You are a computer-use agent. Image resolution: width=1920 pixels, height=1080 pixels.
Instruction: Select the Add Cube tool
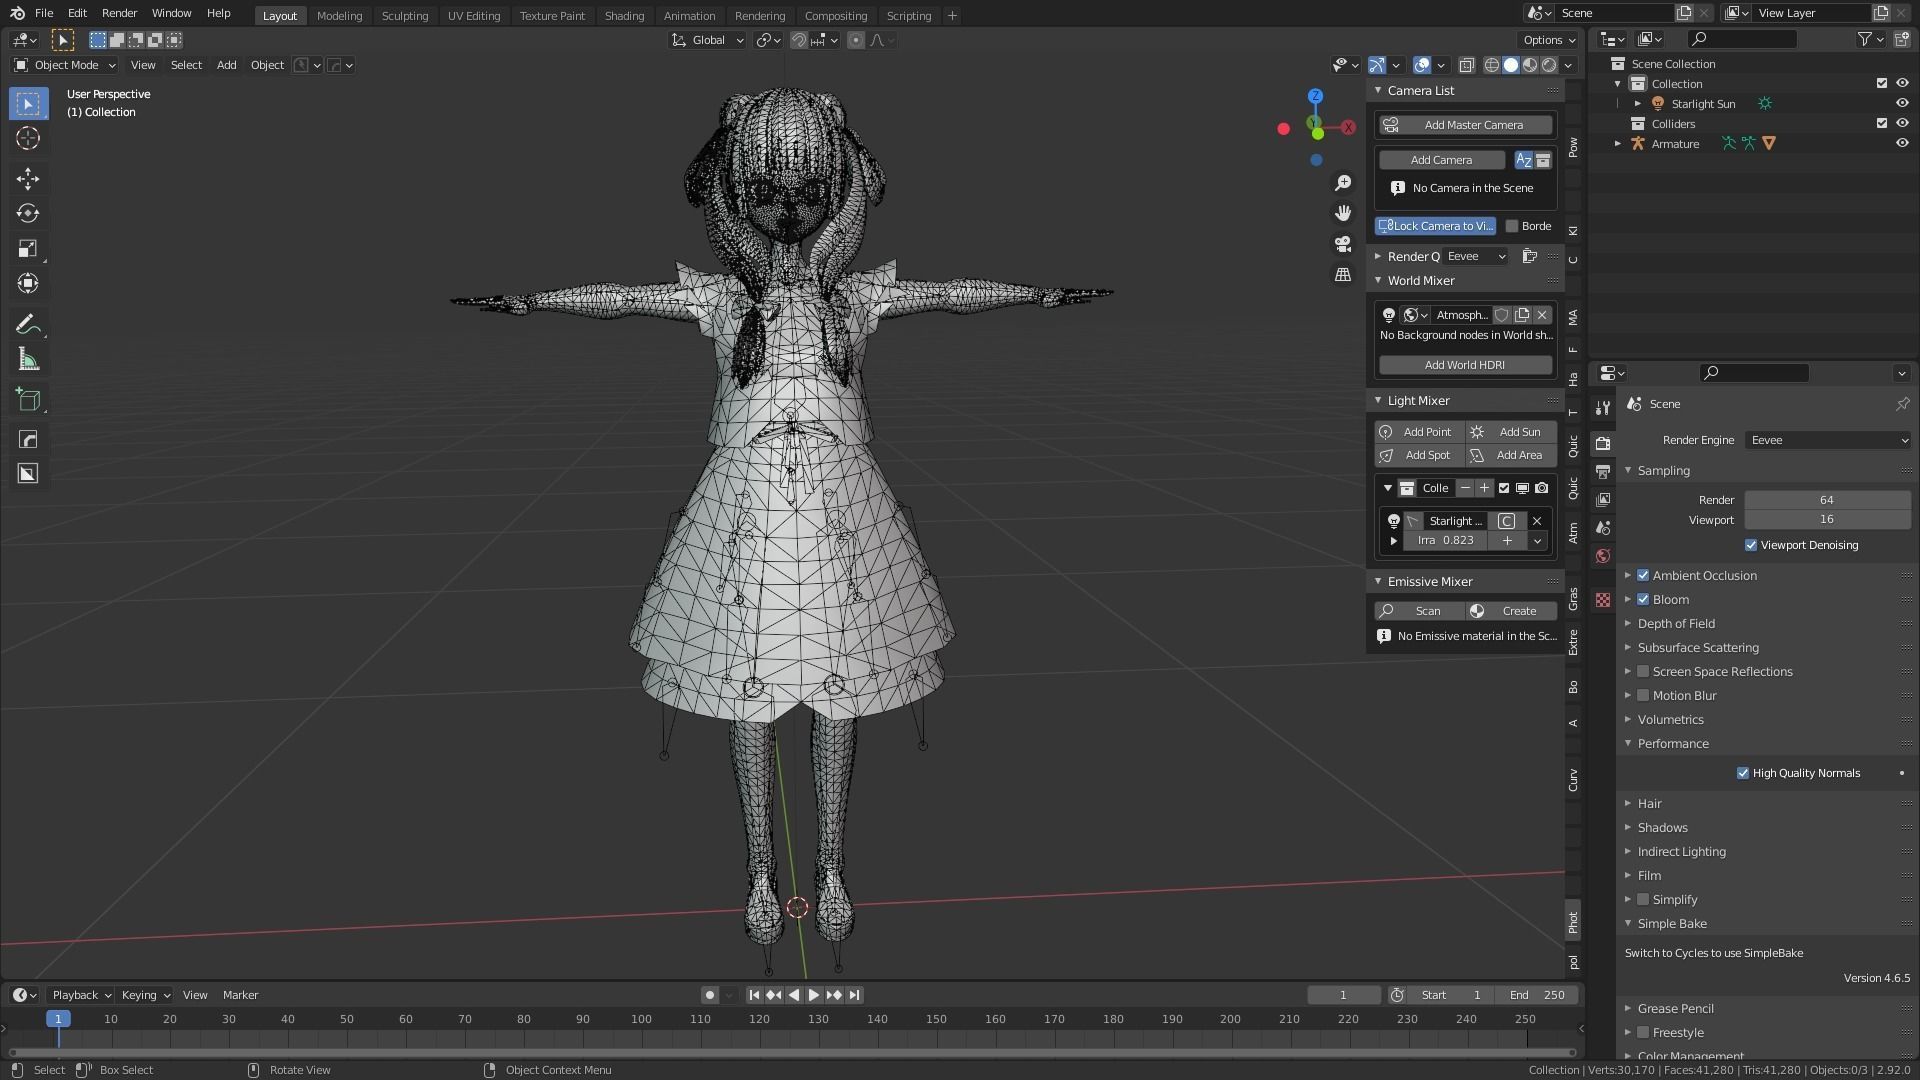pyautogui.click(x=28, y=401)
